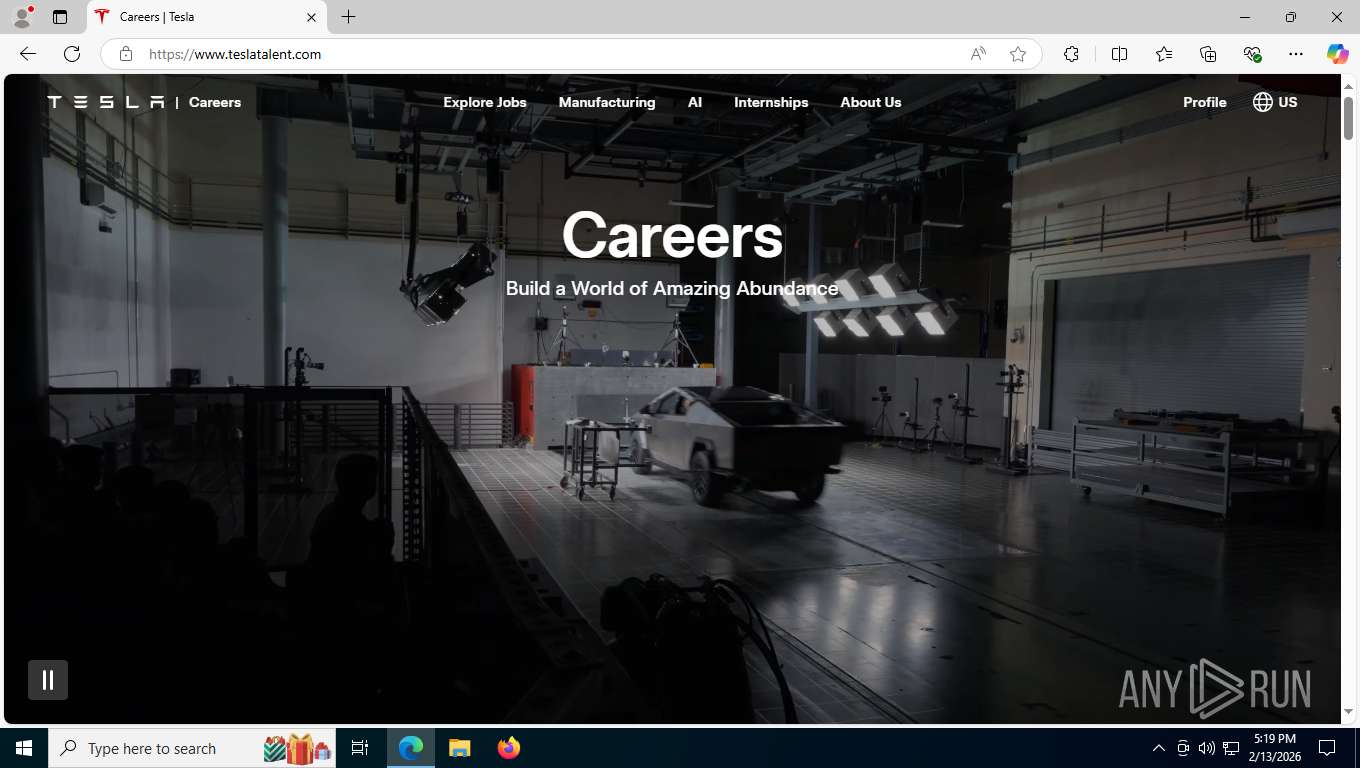Select the Careers | Tesla tab
The image size is (1360, 768).
[x=205, y=17]
